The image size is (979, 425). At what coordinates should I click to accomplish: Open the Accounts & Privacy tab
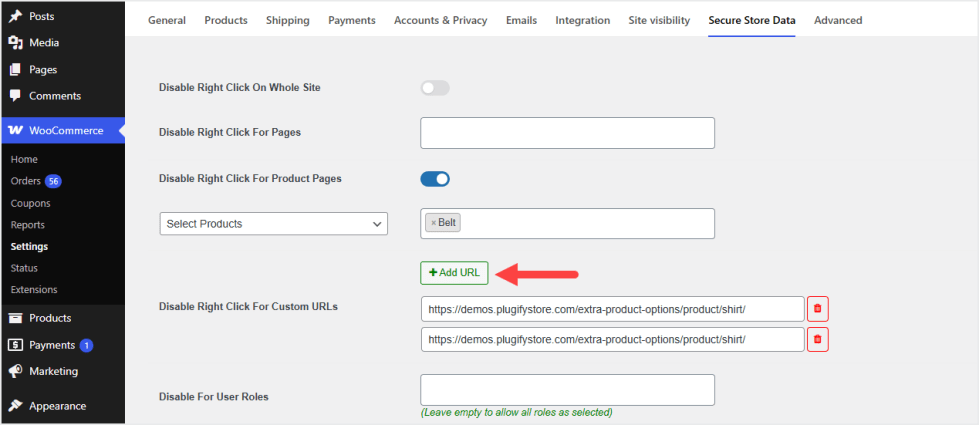point(441,21)
